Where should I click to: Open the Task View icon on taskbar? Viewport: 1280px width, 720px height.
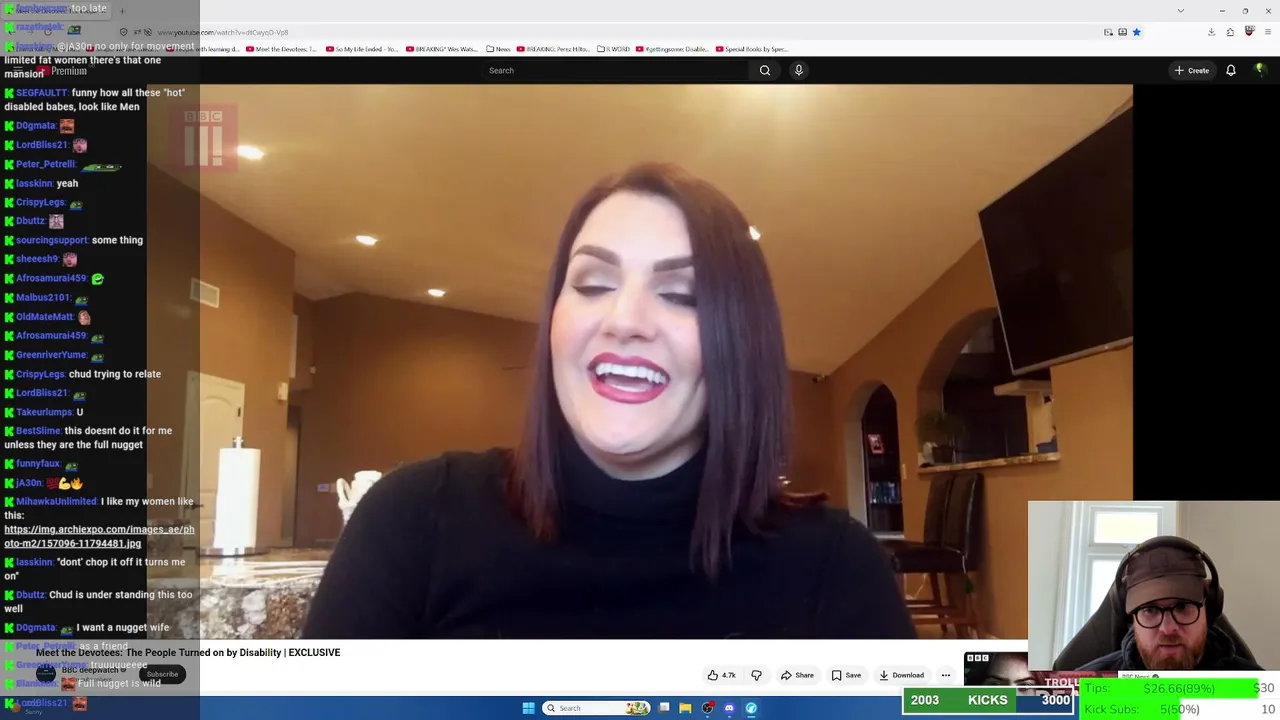(x=664, y=708)
